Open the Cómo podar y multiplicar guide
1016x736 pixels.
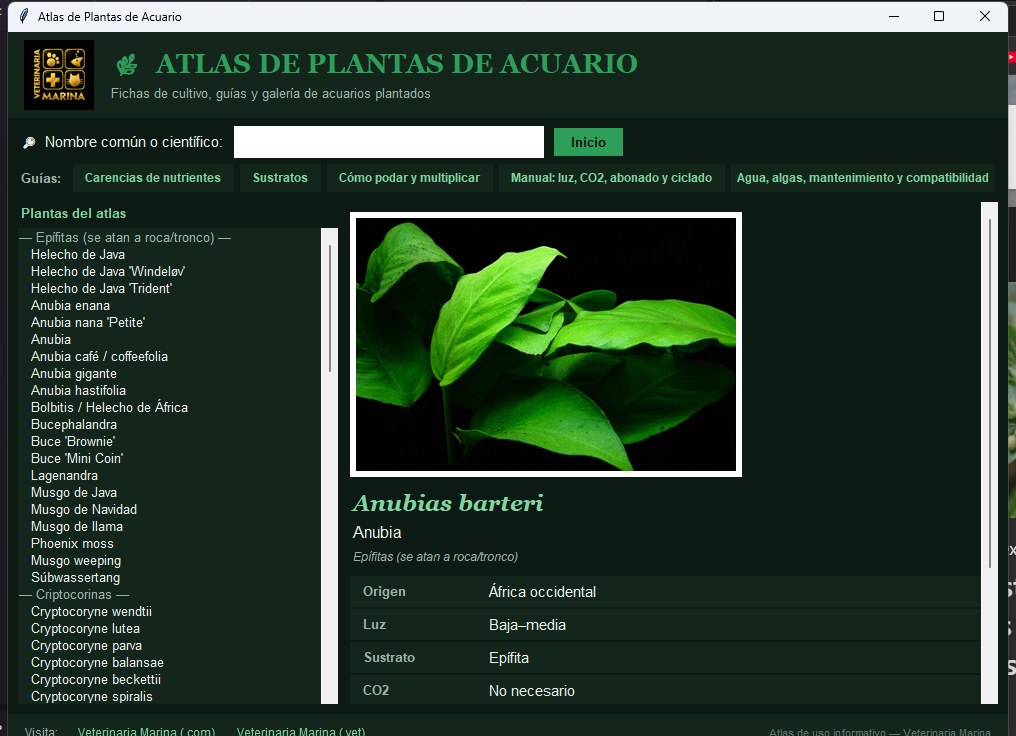[x=409, y=178]
